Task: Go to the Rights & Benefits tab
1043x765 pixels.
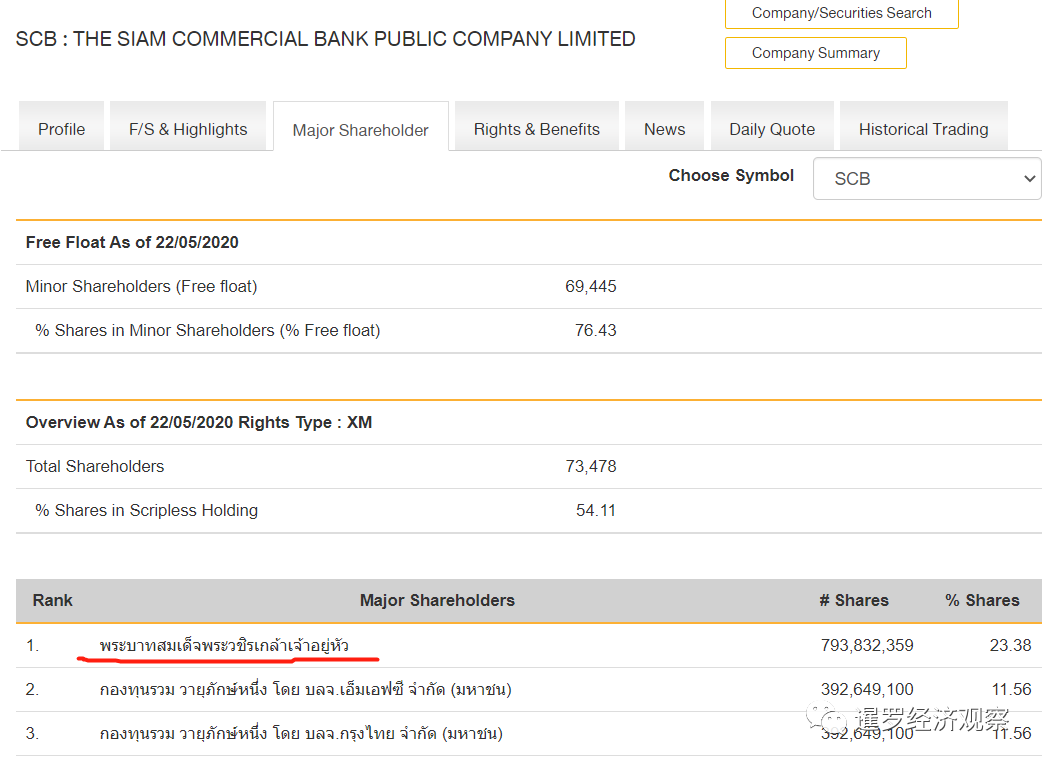Action: 537,129
